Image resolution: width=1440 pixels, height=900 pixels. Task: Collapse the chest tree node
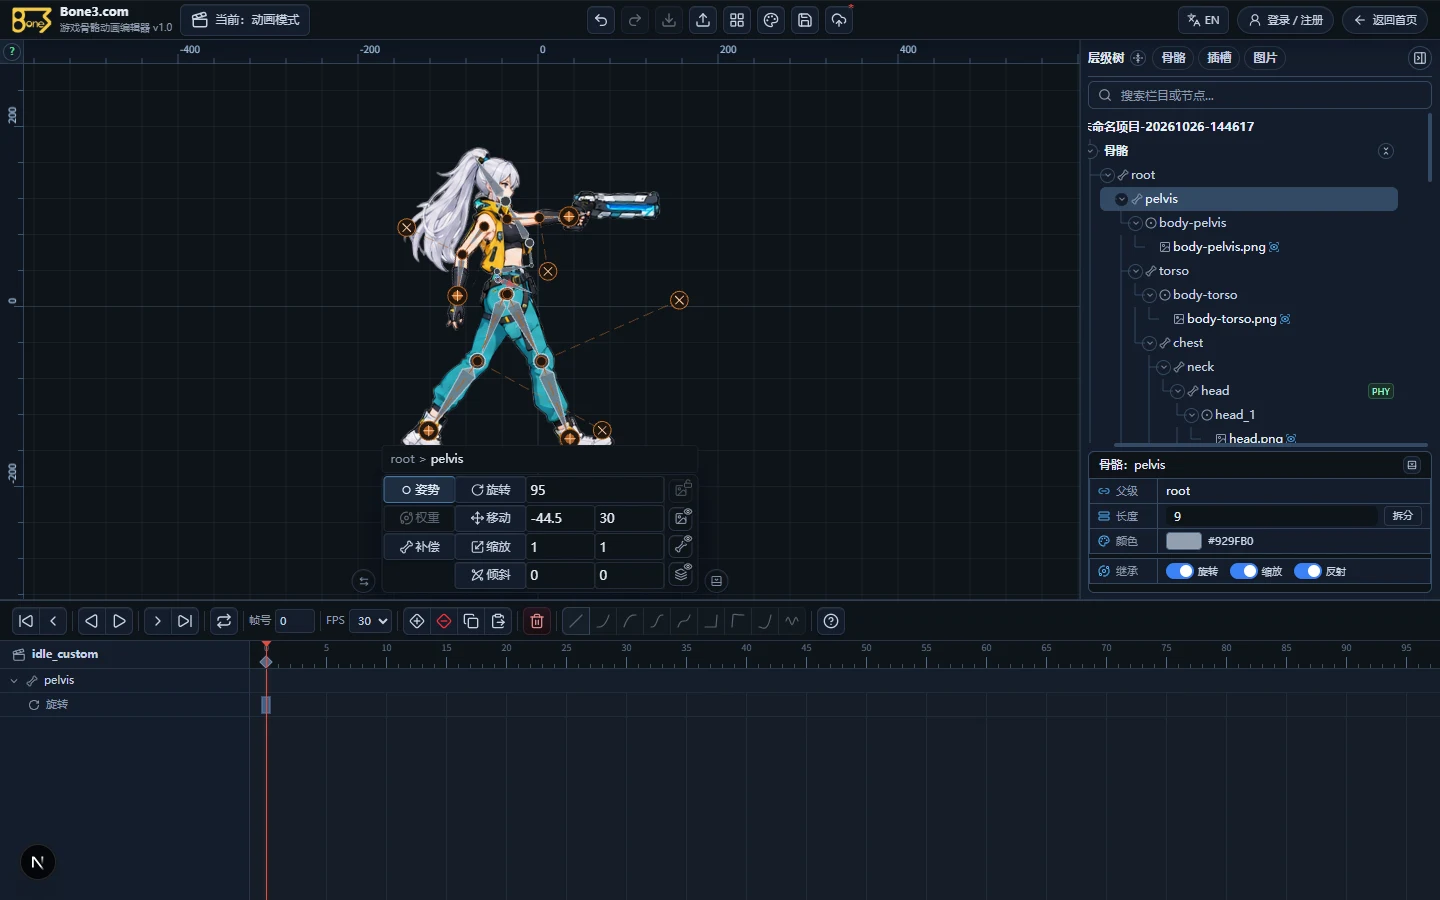1150,343
